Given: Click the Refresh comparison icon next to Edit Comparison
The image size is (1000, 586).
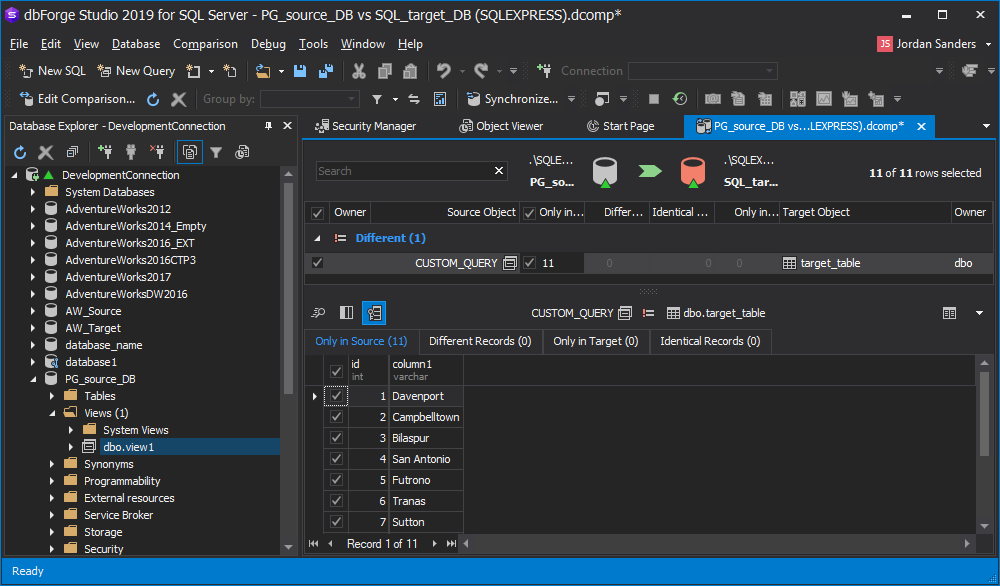Looking at the screenshot, I should [x=153, y=99].
